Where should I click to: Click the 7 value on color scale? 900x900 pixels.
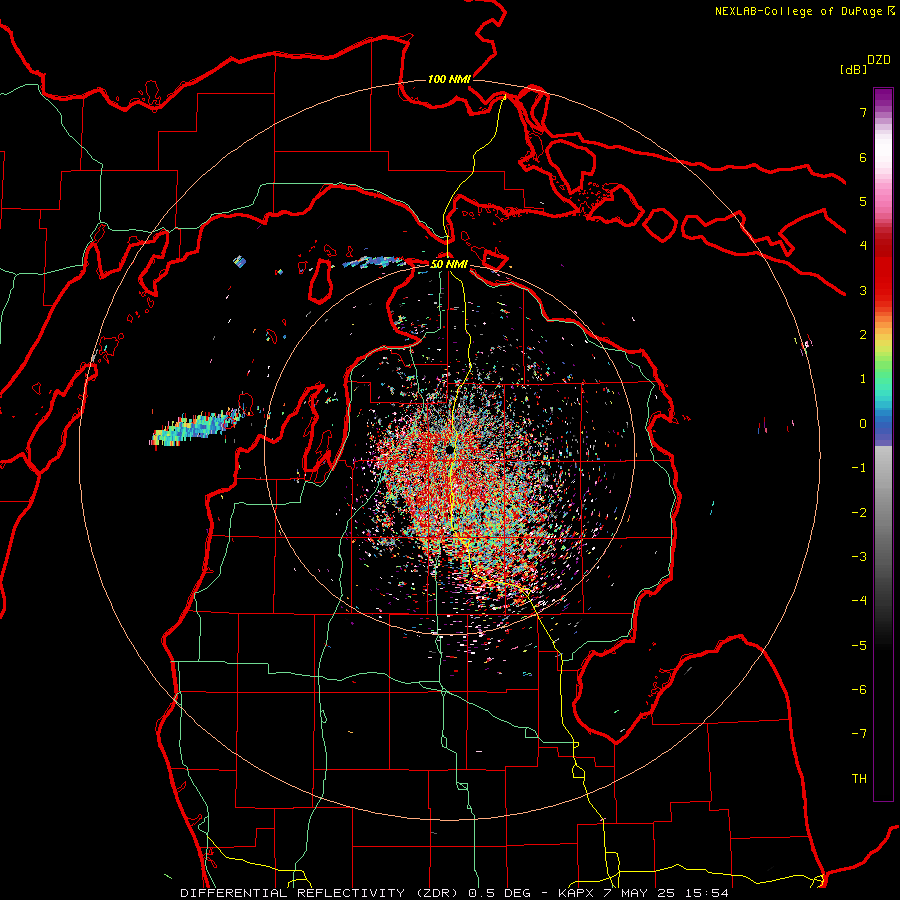(863, 112)
